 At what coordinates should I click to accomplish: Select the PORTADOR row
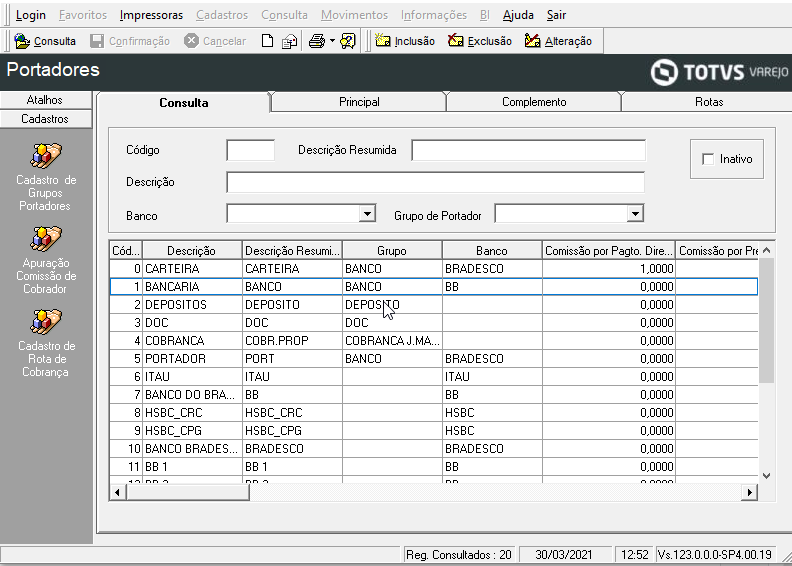[433, 359]
